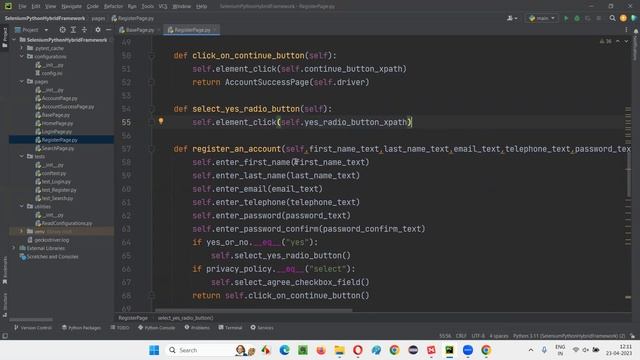Open the Tools menu
This screenshot has width=640, height=360.
pyautogui.click(x=148, y=6)
